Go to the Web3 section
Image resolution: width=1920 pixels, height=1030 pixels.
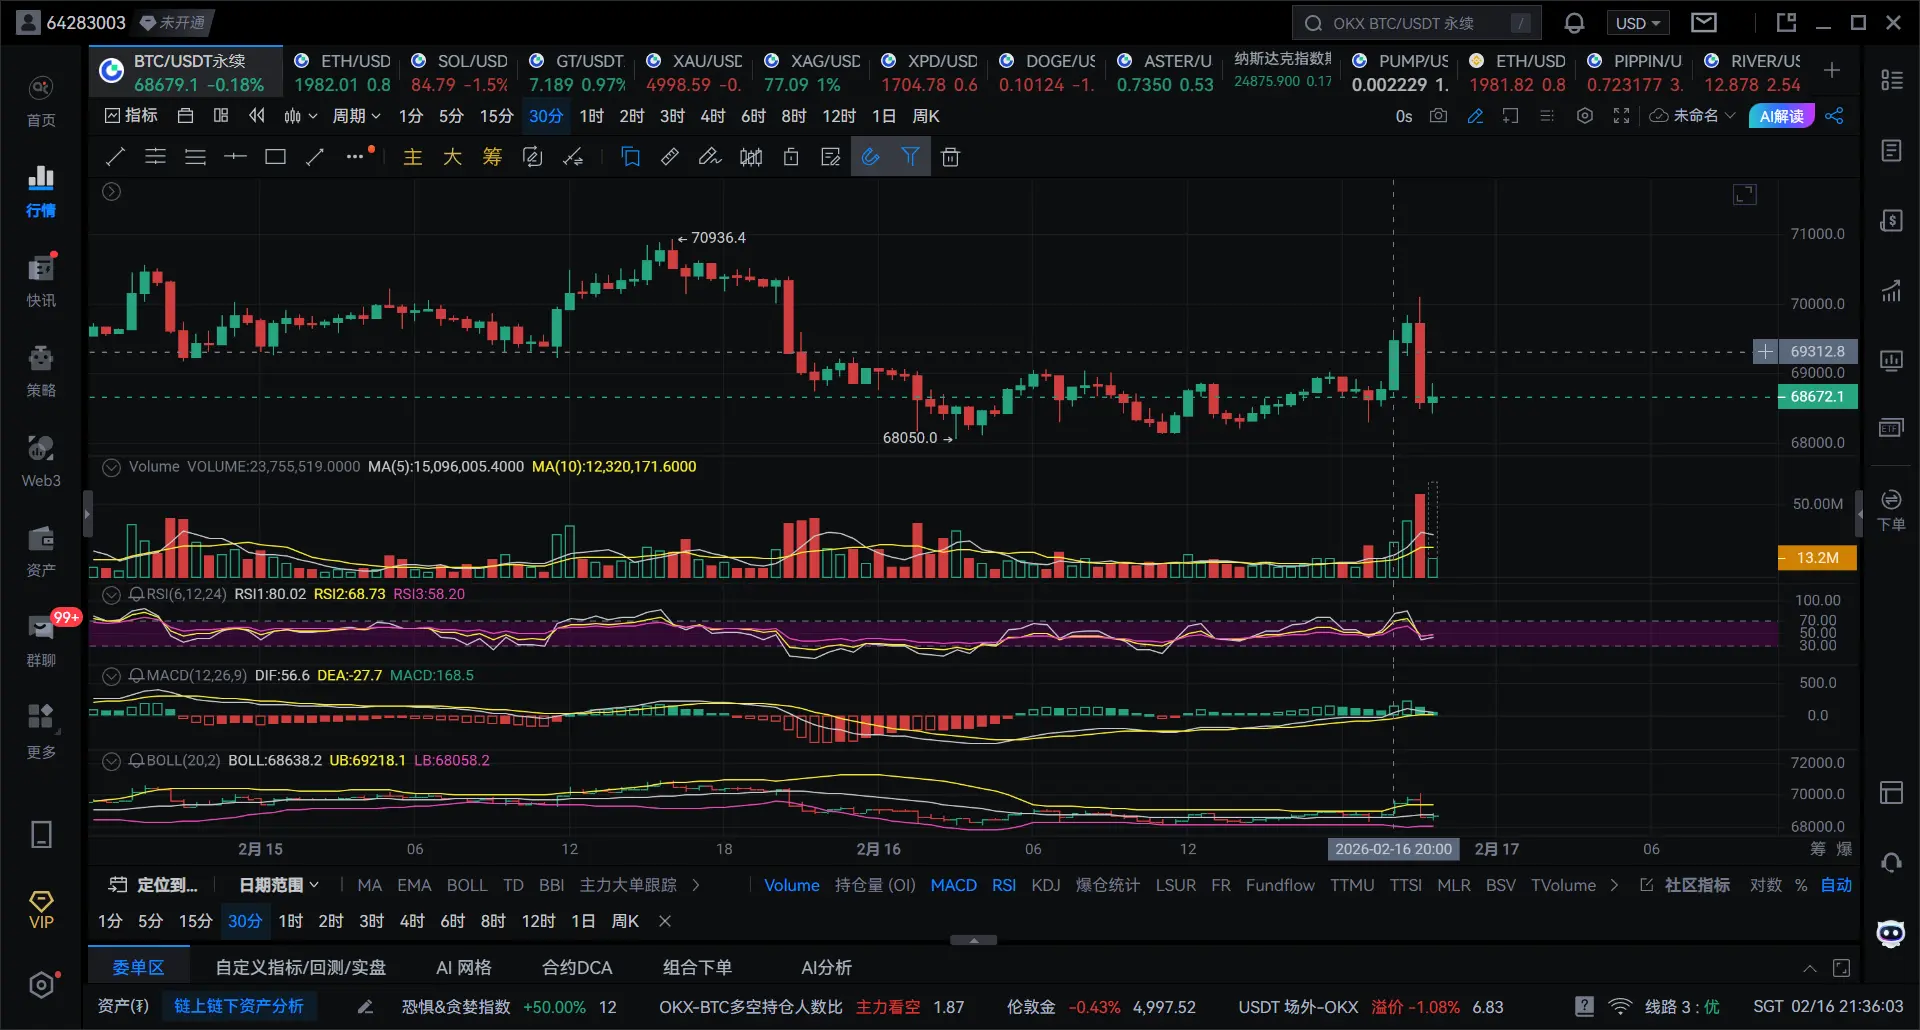point(41,461)
